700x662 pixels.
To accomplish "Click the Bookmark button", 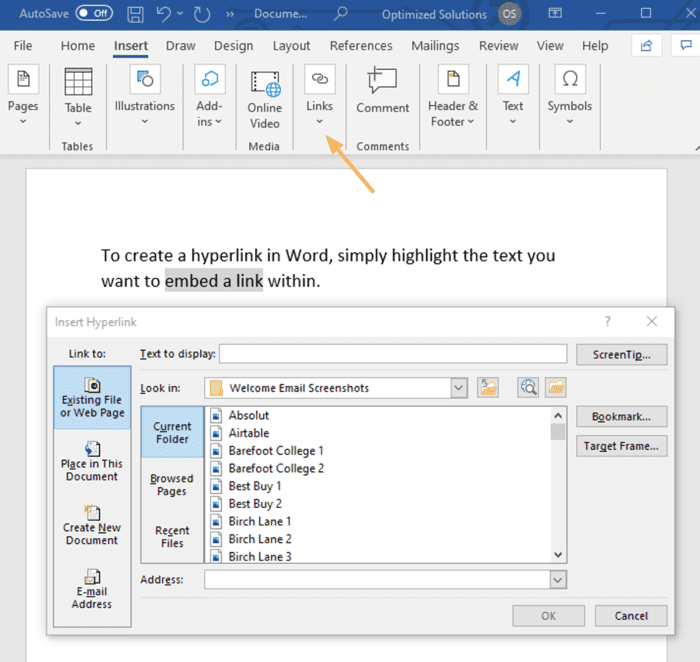I will (x=622, y=416).
